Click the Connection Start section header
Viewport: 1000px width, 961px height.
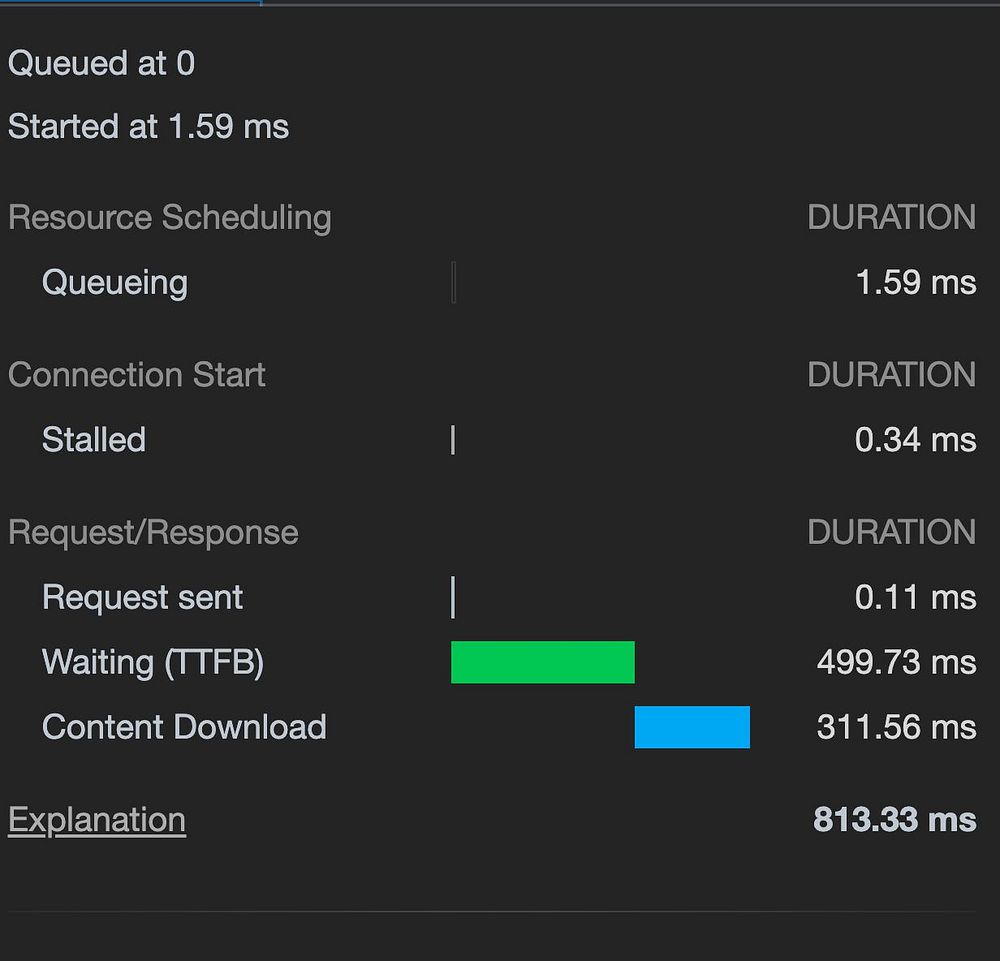(137, 375)
